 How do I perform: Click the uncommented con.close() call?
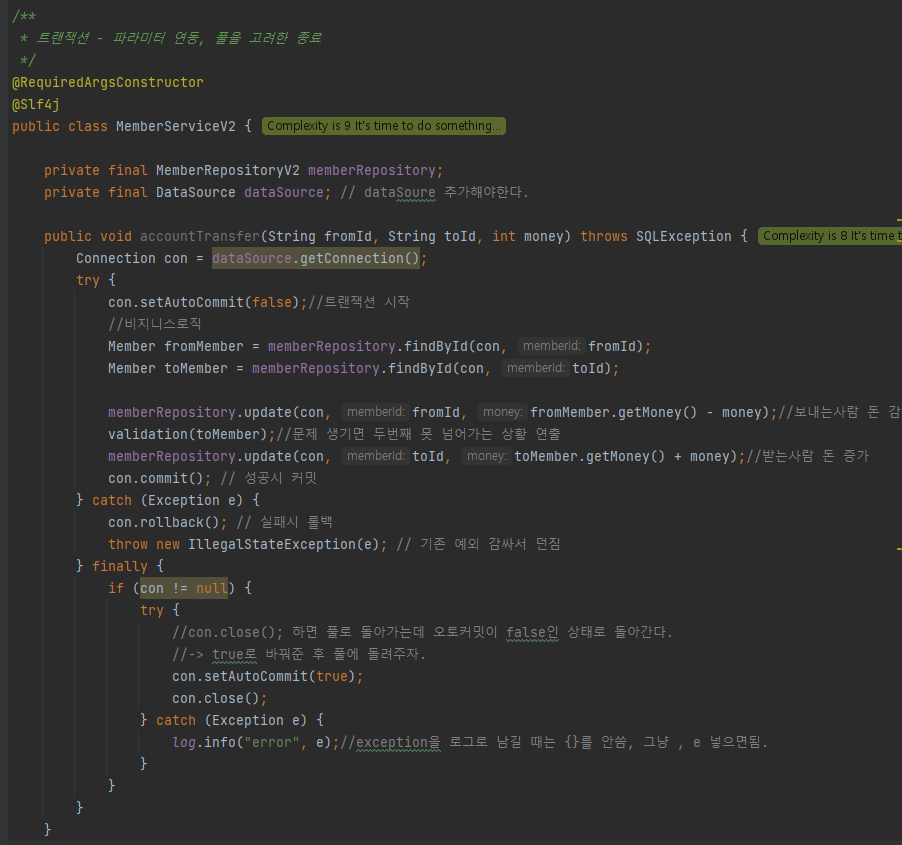tap(220, 698)
